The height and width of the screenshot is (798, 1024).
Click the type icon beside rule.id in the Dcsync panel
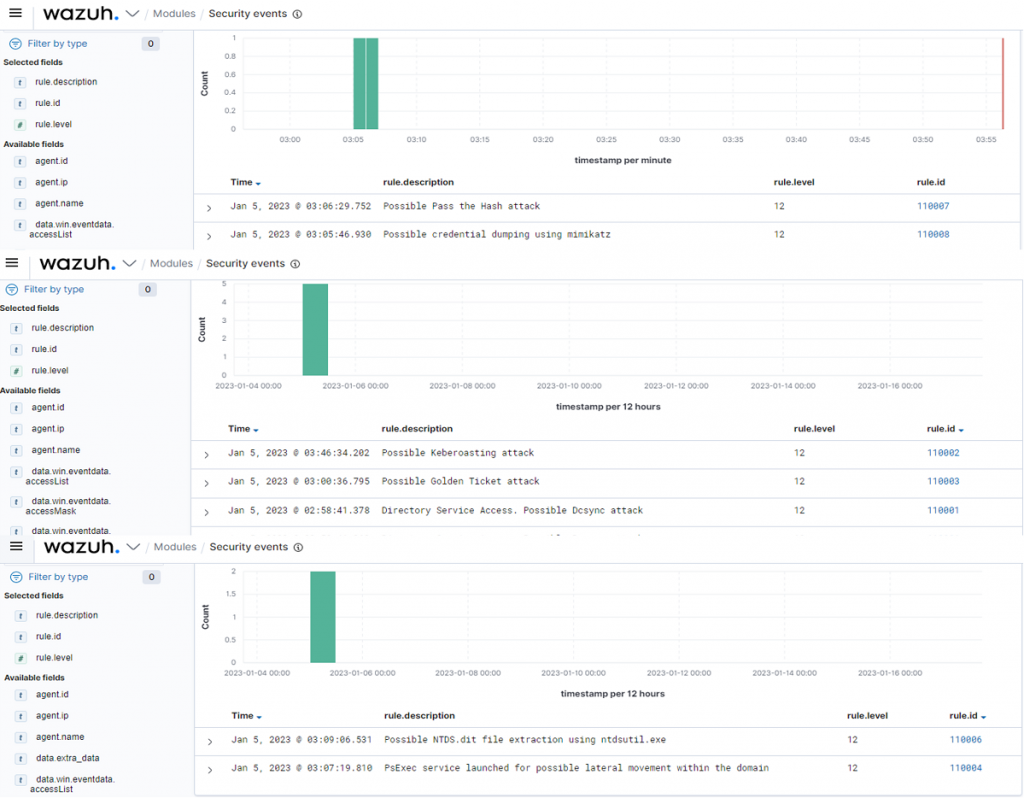(x=16, y=349)
